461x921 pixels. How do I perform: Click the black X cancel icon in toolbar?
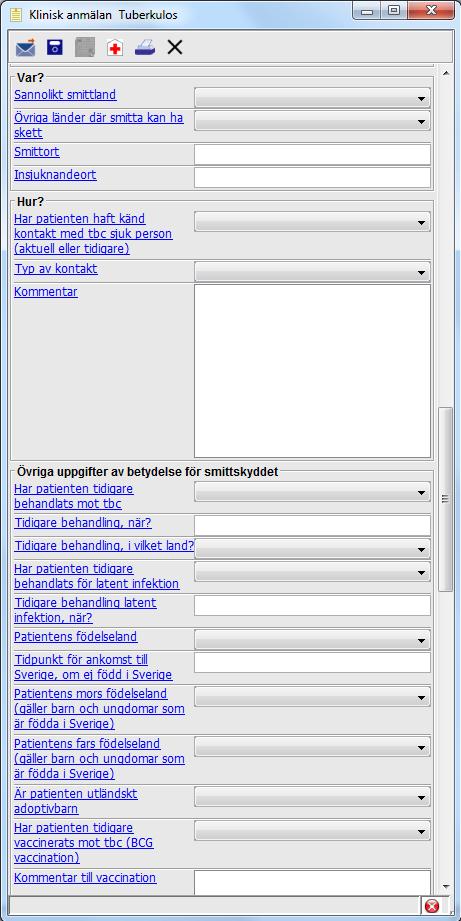174,48
